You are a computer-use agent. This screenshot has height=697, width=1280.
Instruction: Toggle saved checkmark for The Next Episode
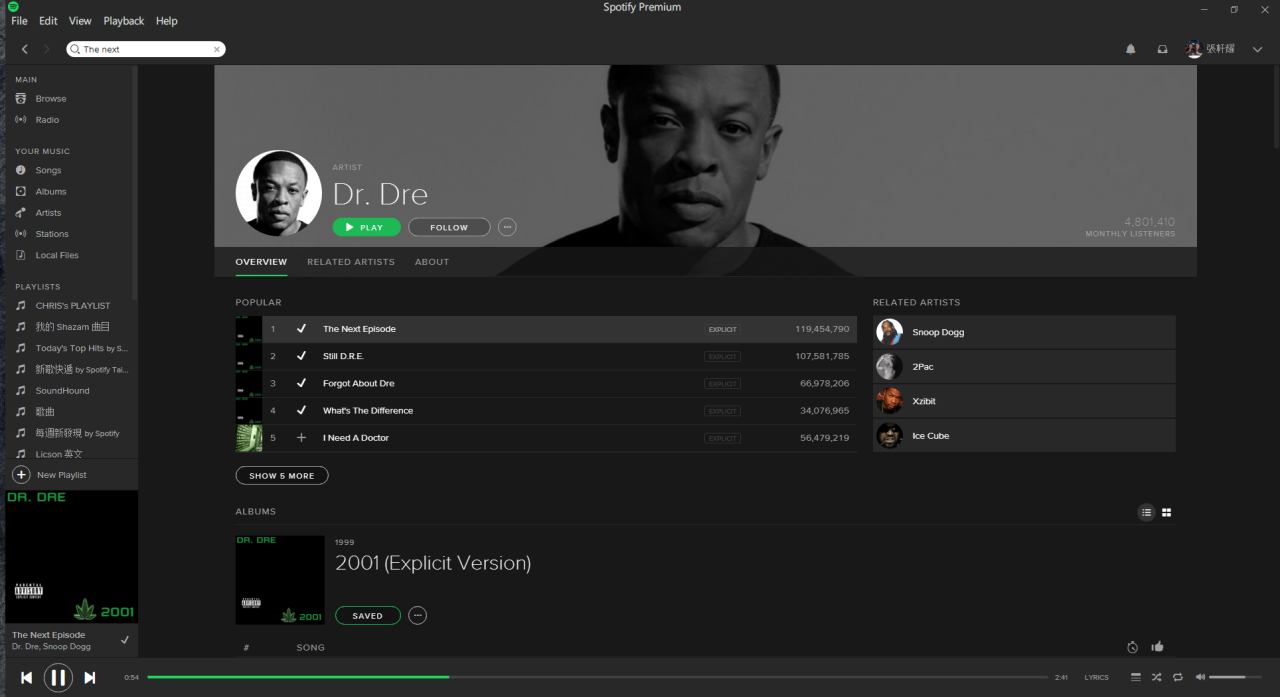pos(301,329)
